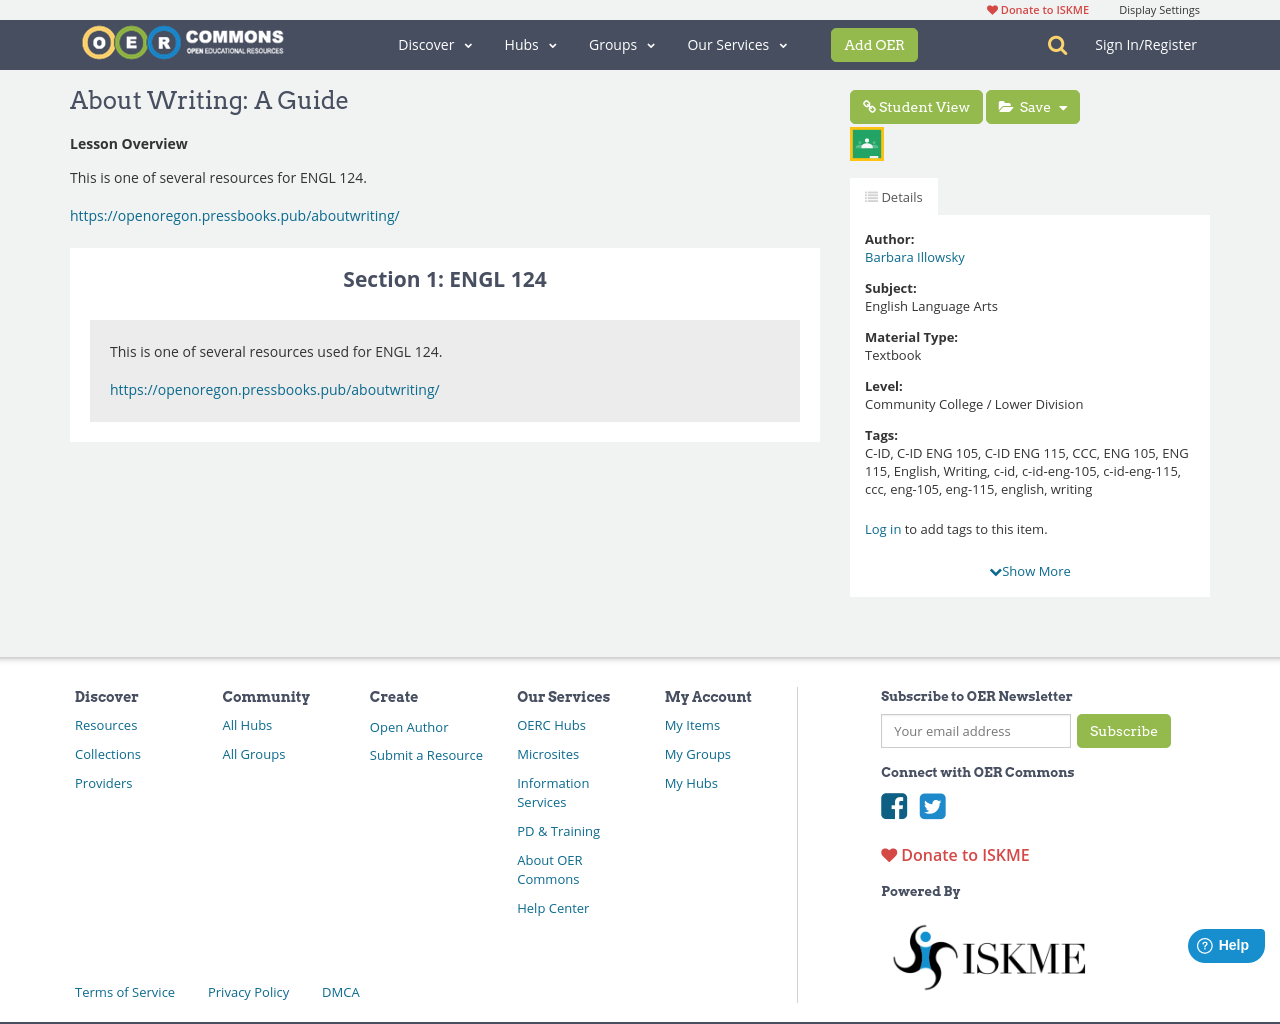The height and width of the screenshot is (1024, 1280).
Task: Click the Google Classroom share icon
Action: (x=867, y=144)
